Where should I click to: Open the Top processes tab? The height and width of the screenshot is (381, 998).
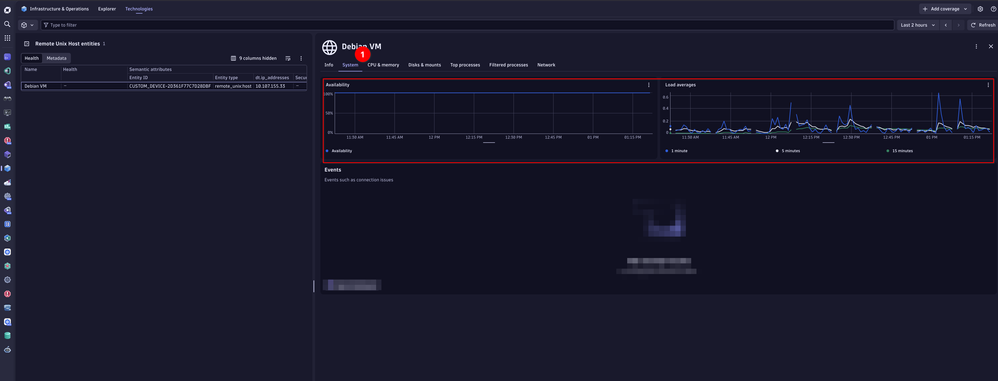[465, 65]
